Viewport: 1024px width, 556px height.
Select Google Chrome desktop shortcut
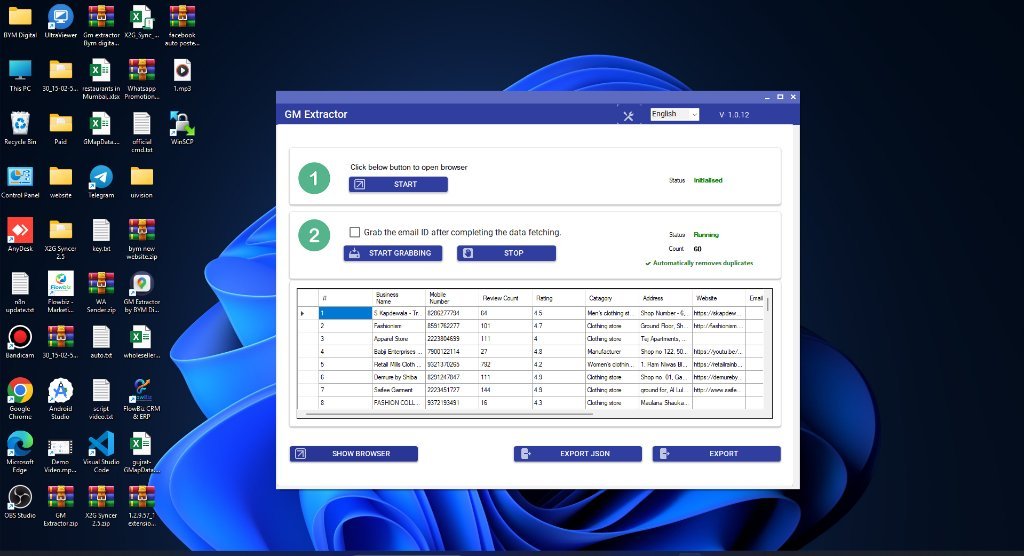[x=20, y=399]
